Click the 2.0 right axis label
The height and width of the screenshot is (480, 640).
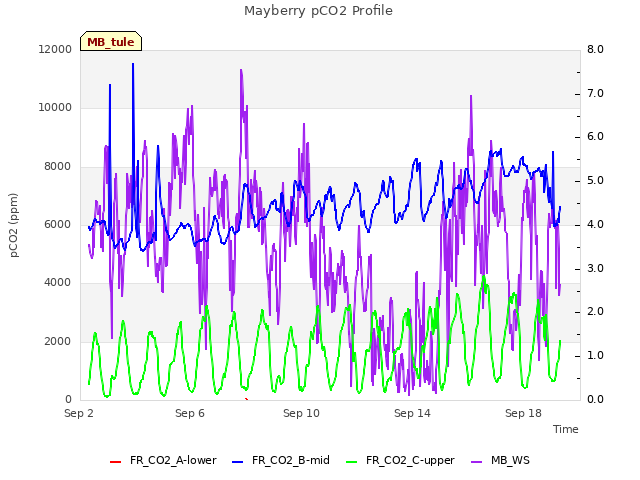tap(595, 311)
